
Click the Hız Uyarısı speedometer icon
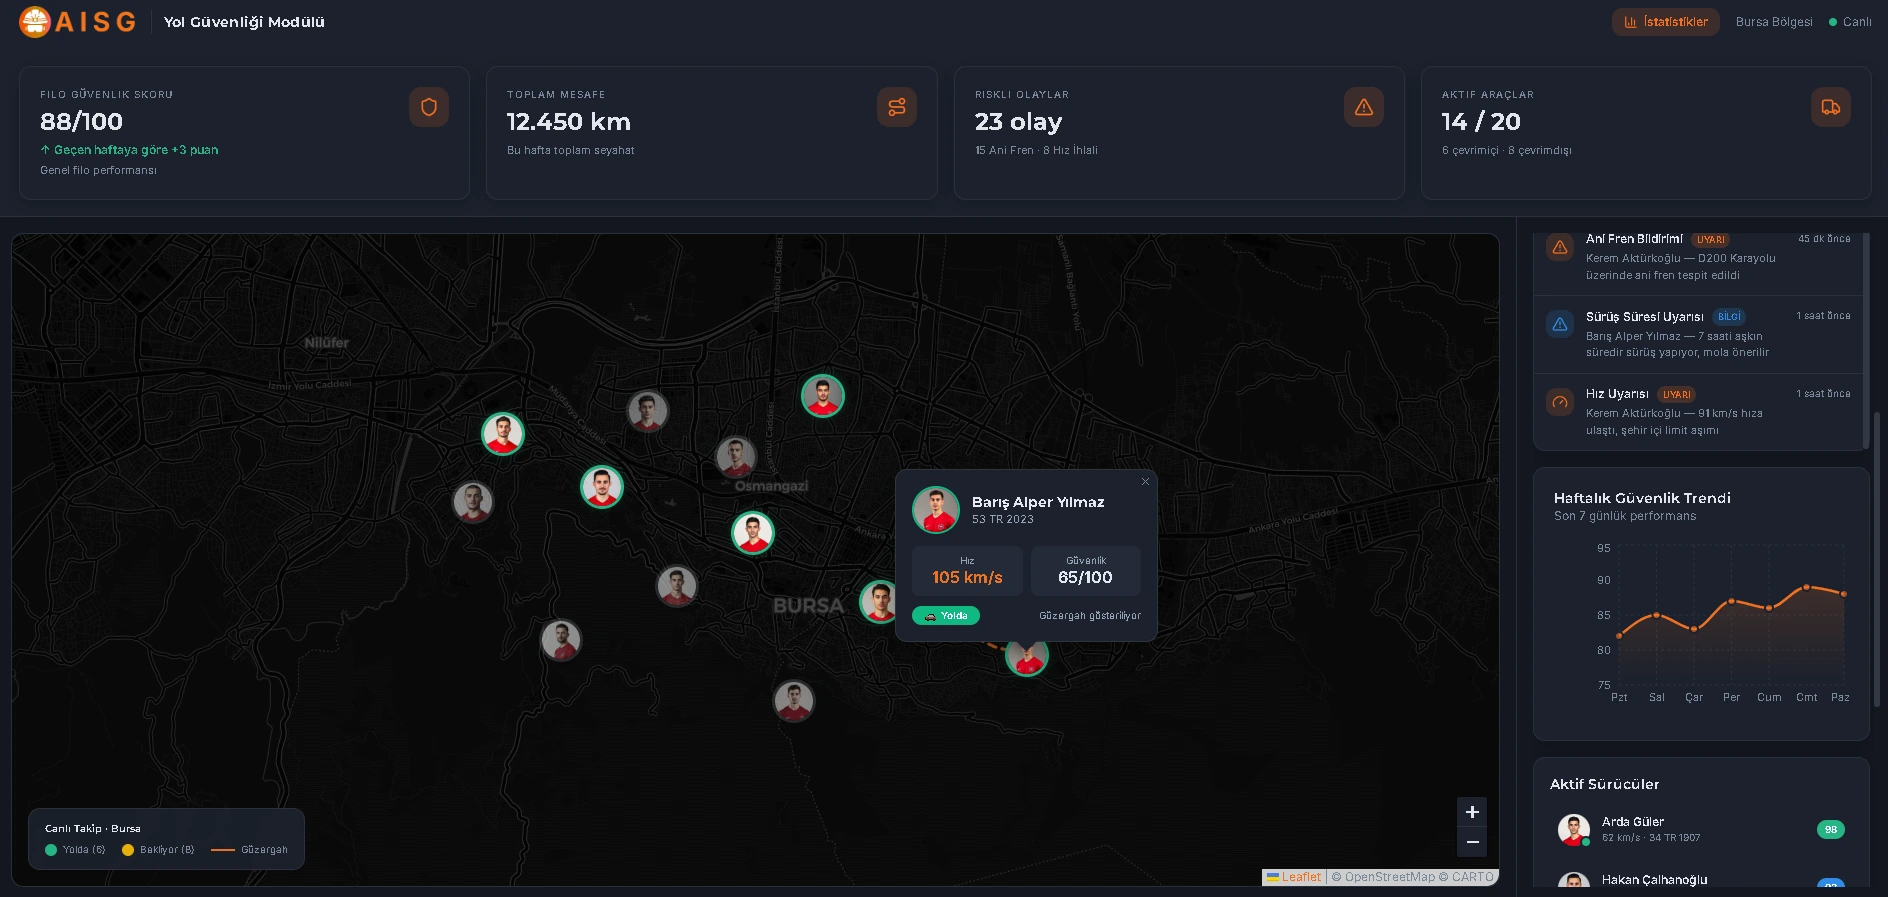pyautogui.click(x=1559, y=402)
